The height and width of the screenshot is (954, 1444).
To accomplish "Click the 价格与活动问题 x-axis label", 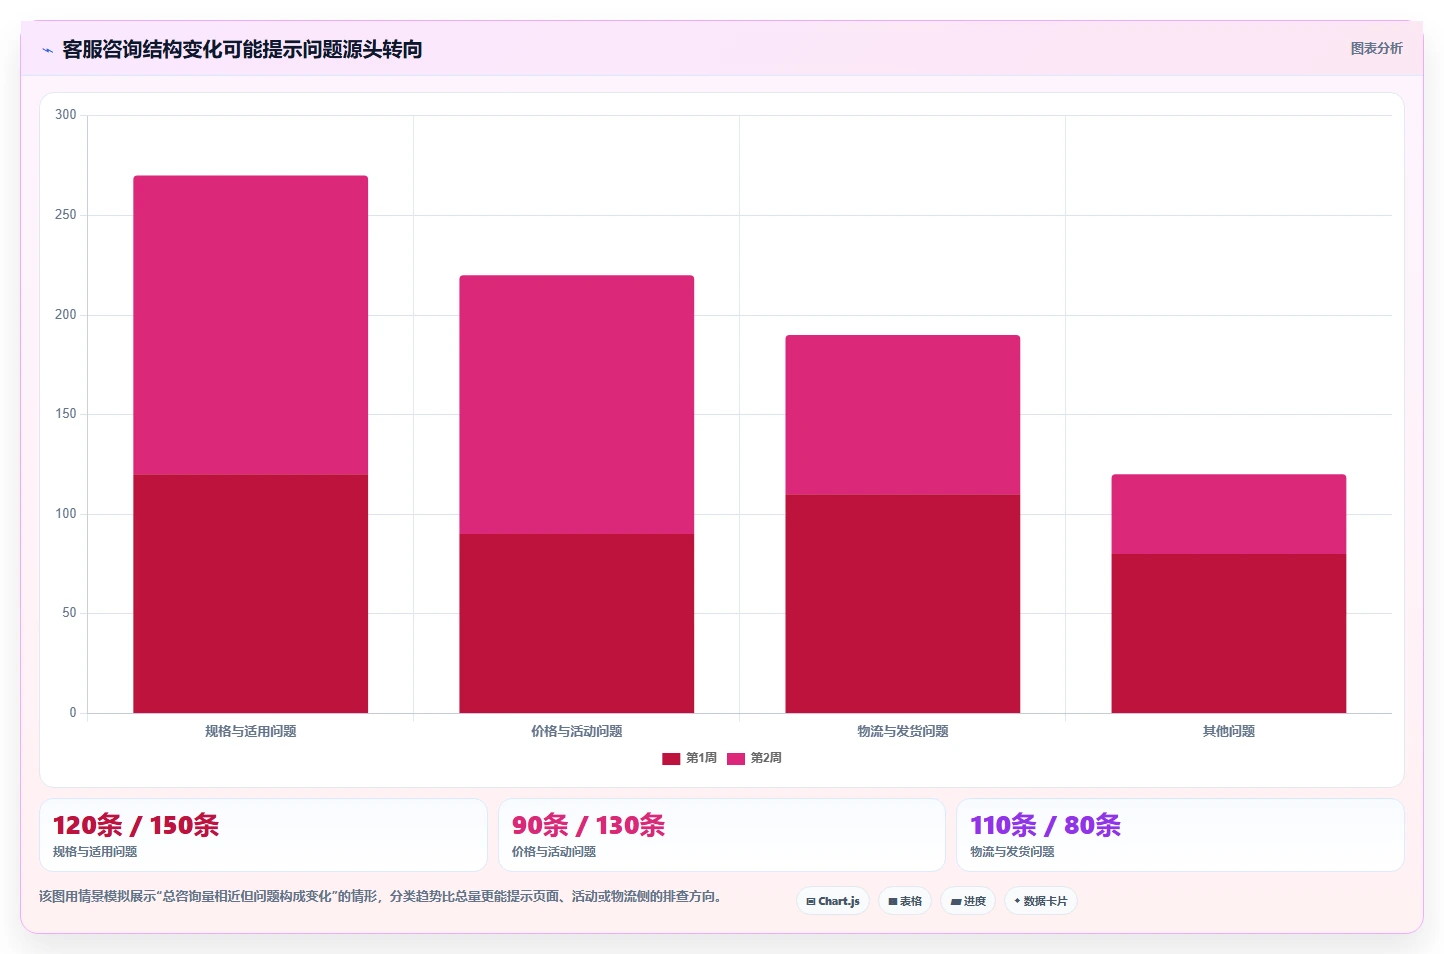I will click(x=577, y=731).
